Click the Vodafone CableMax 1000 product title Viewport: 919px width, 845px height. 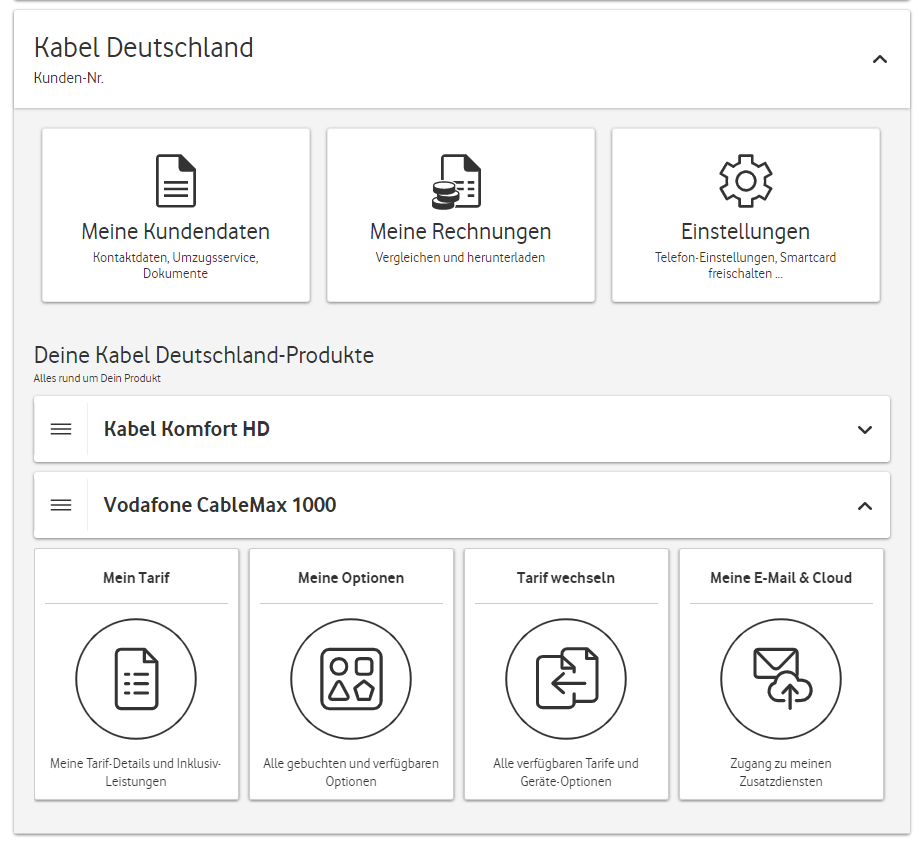220,505
